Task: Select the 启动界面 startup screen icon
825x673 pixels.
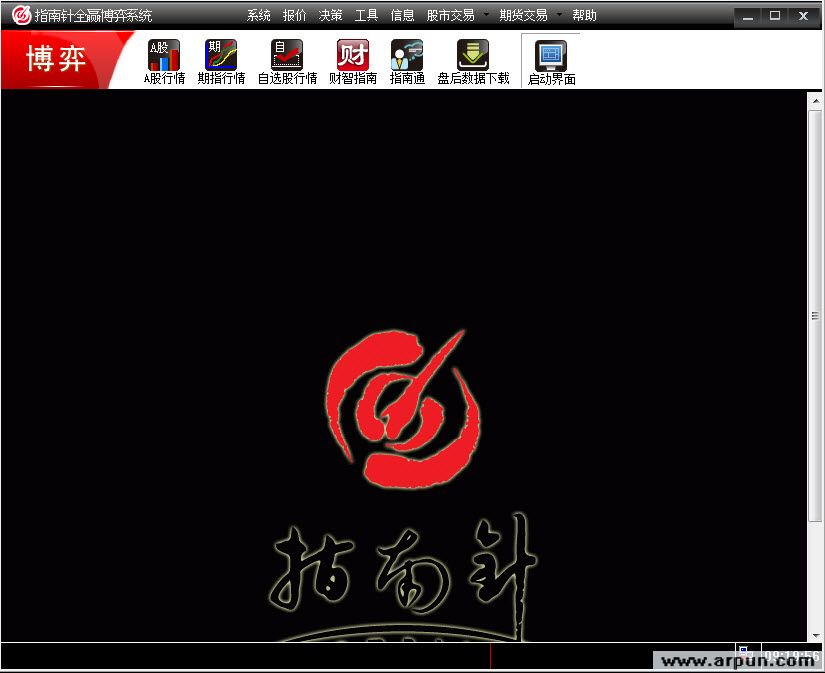Action: point(551,61)
